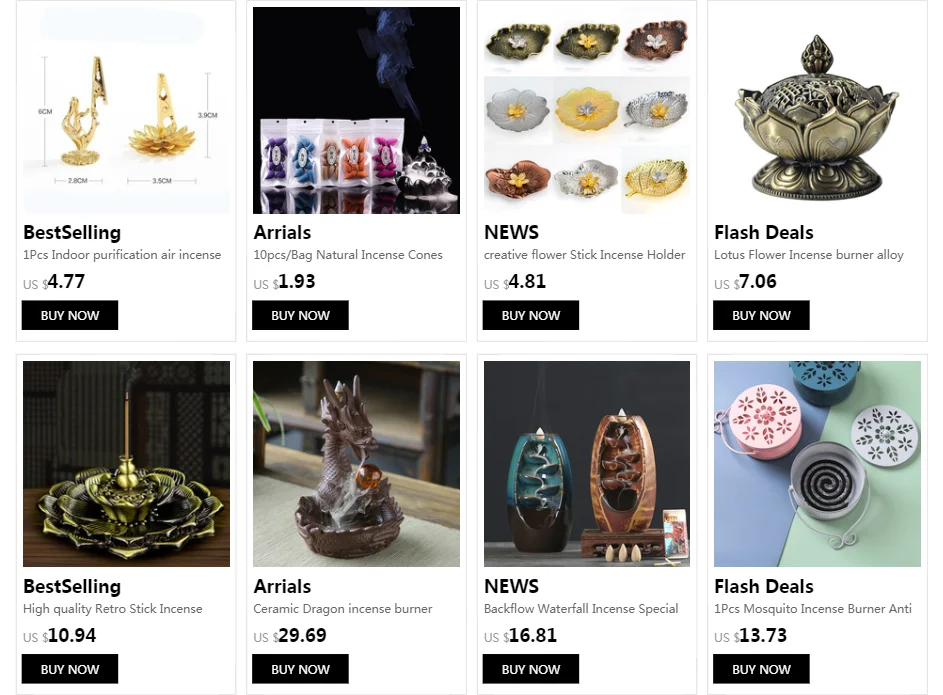
Task: Buy the $10.94 retro stick incense holder
Action: [70, 669]
